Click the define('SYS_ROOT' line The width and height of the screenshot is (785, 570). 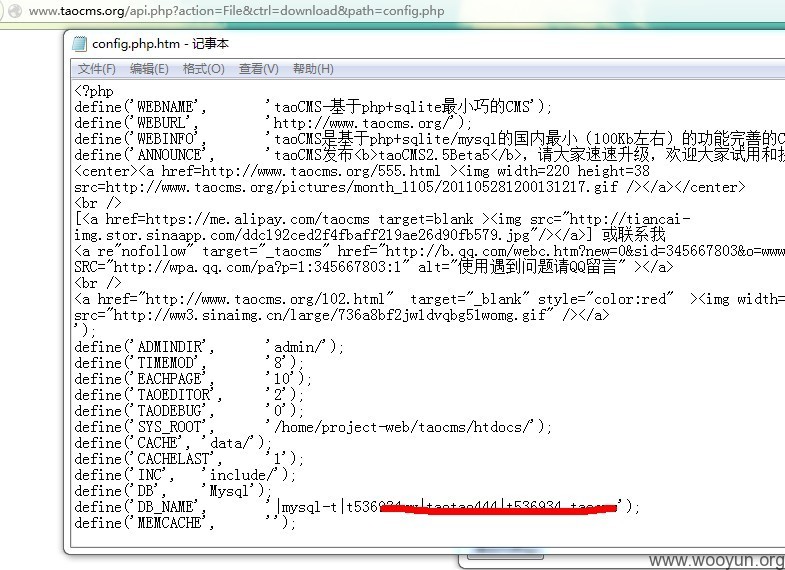313,427
